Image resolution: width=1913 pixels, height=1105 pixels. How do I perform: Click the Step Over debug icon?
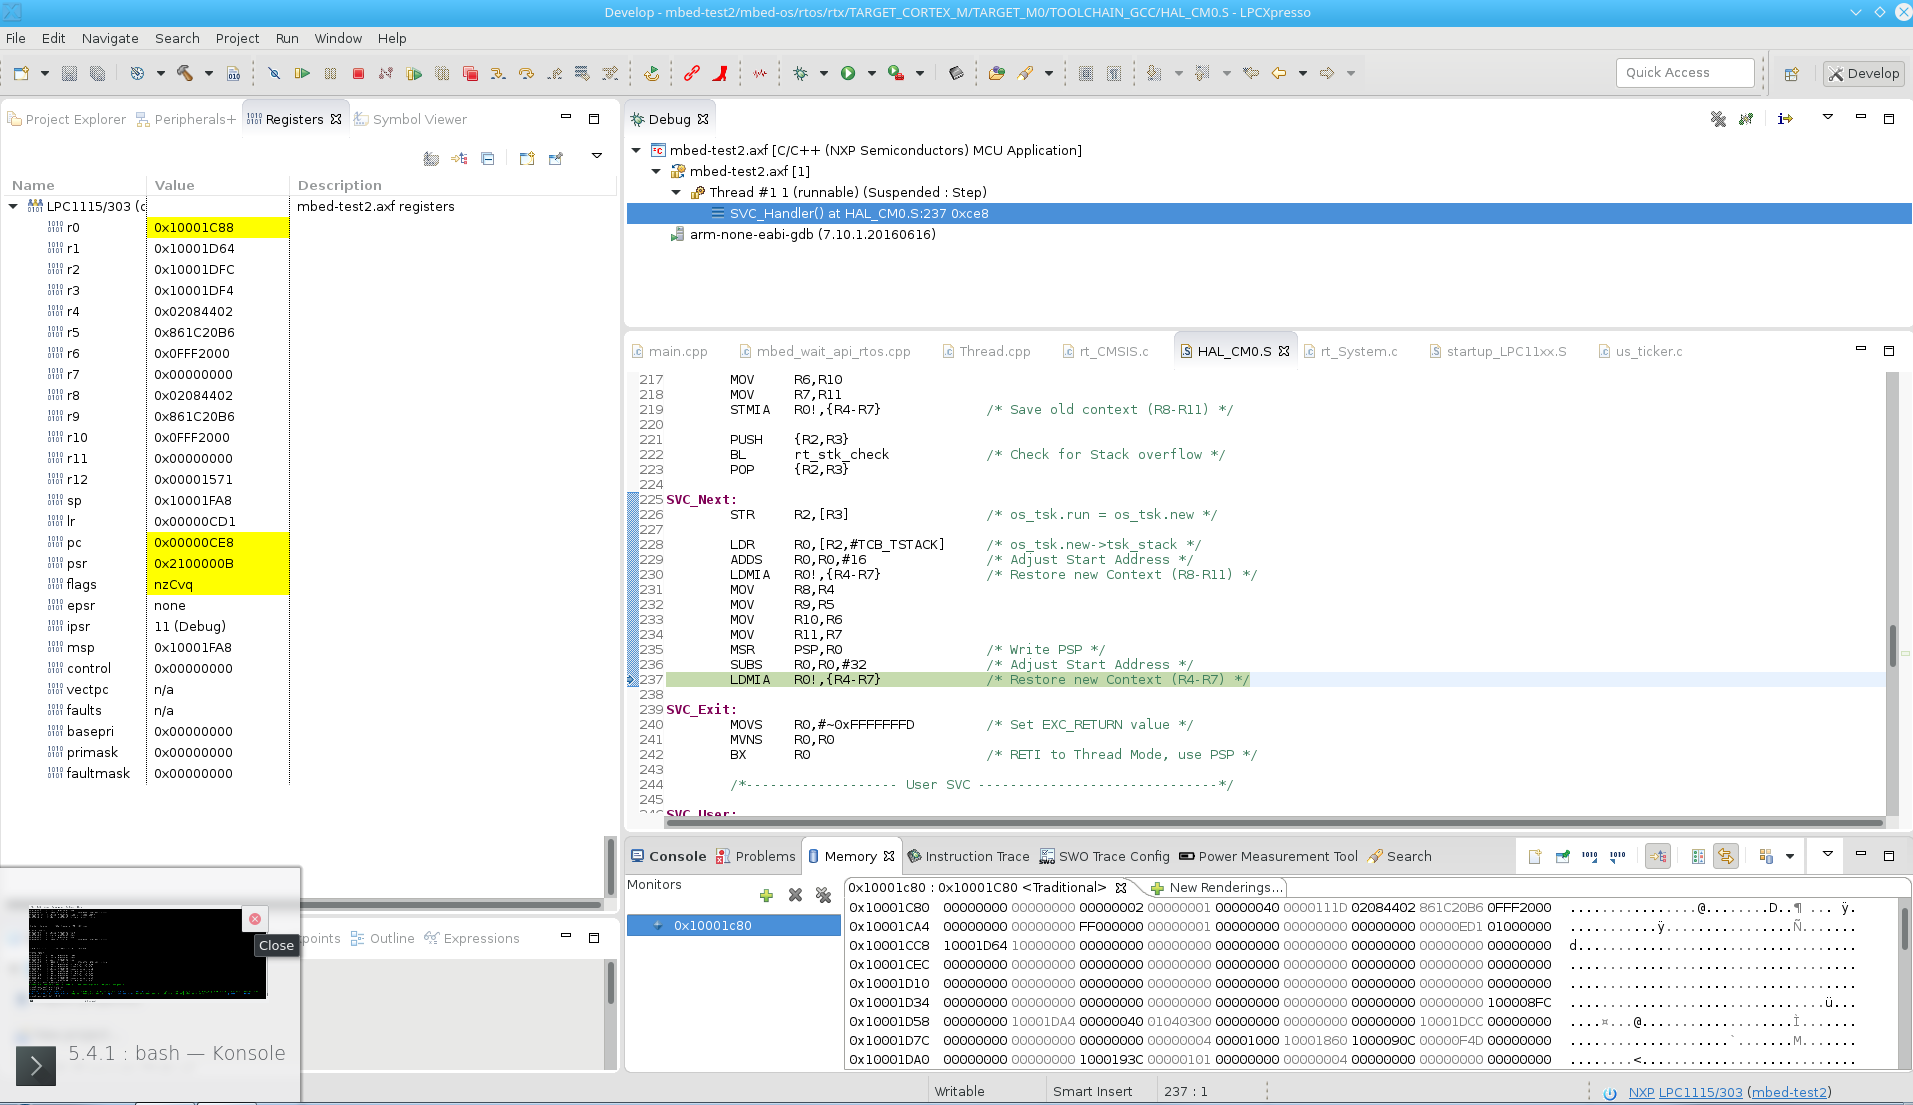click(x=526, y=73)
